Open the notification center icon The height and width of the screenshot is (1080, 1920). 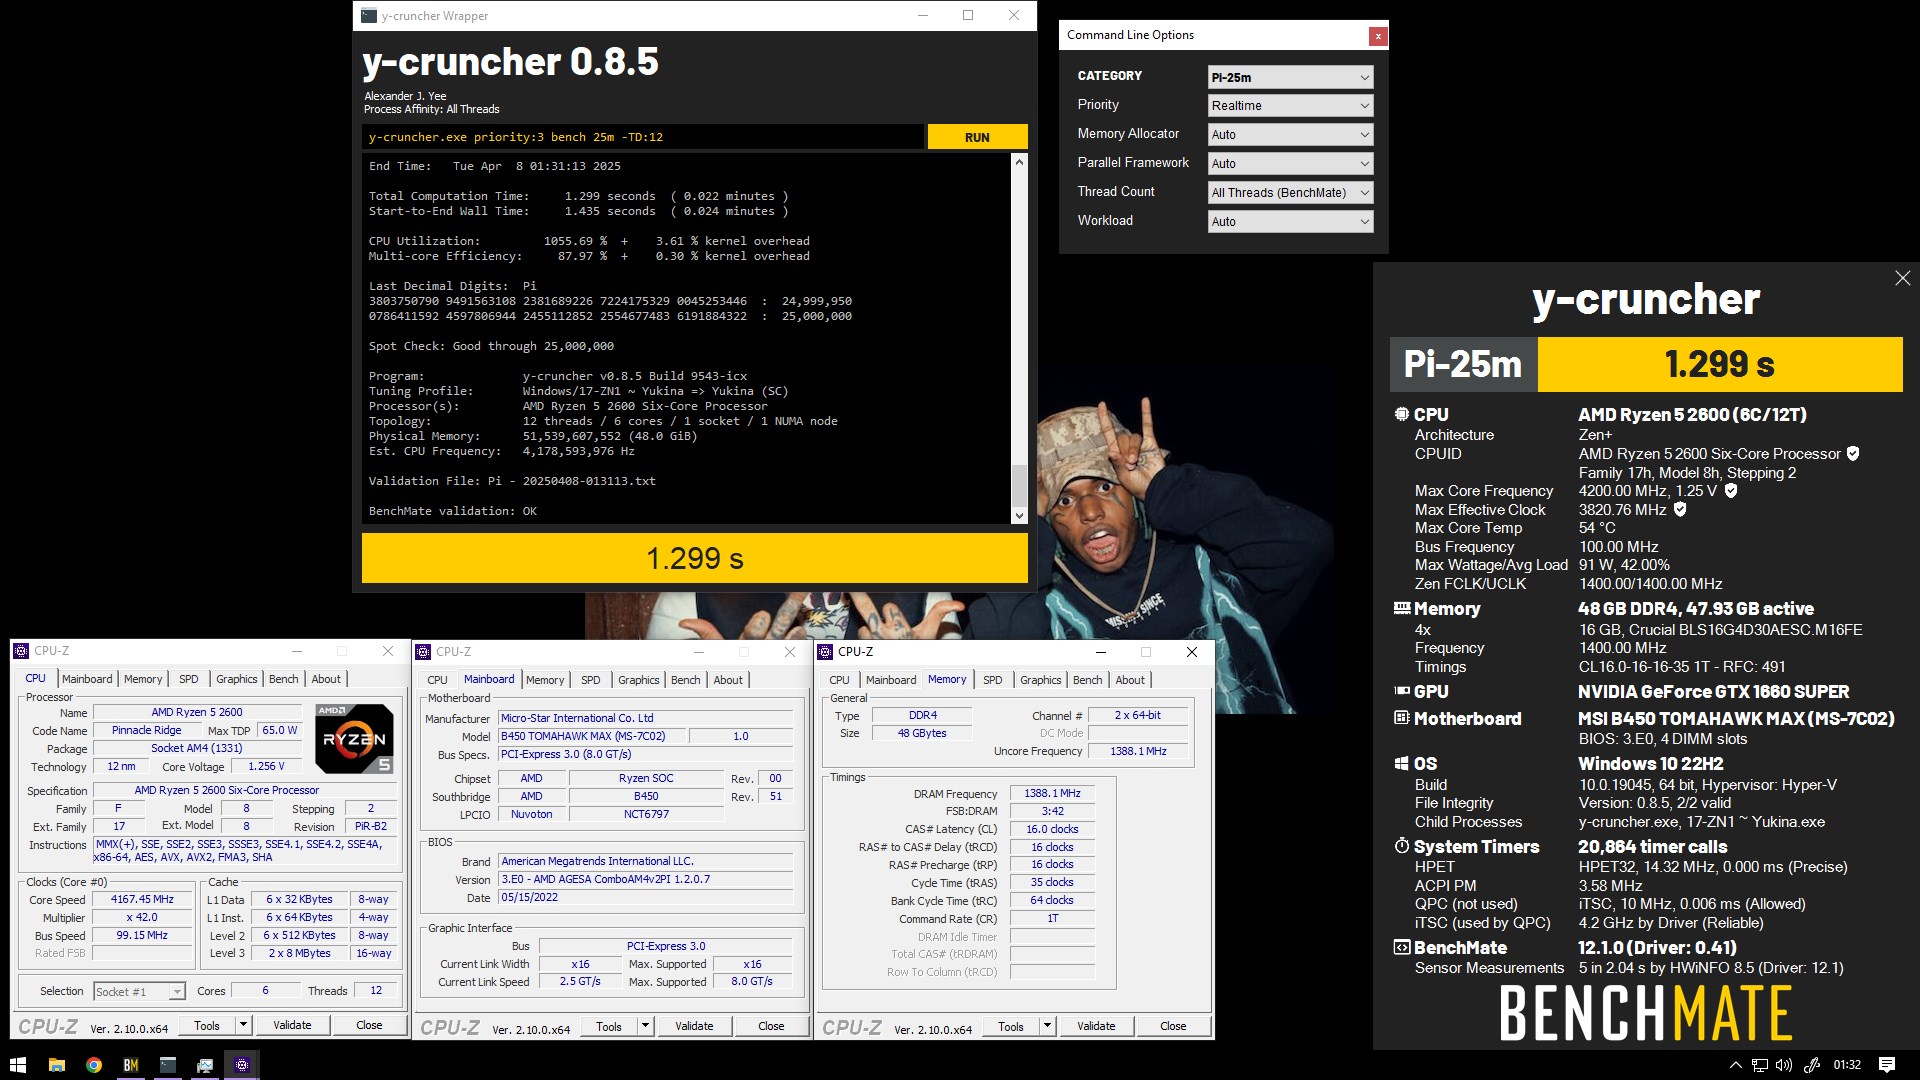pos(1887,1065)
